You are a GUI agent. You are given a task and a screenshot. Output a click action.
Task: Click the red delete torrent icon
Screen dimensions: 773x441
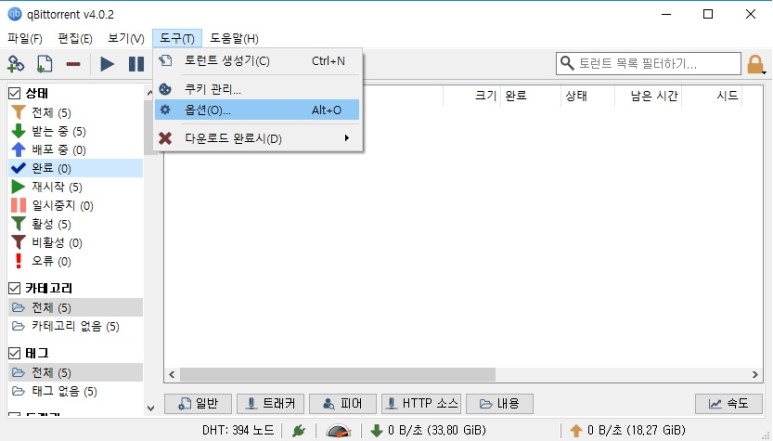pyautogui.click(x=73, y=64)
